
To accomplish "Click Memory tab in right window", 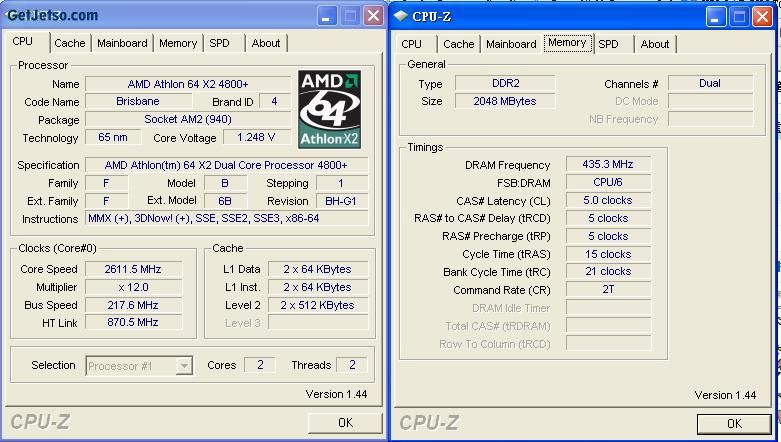I will point(567,43).
